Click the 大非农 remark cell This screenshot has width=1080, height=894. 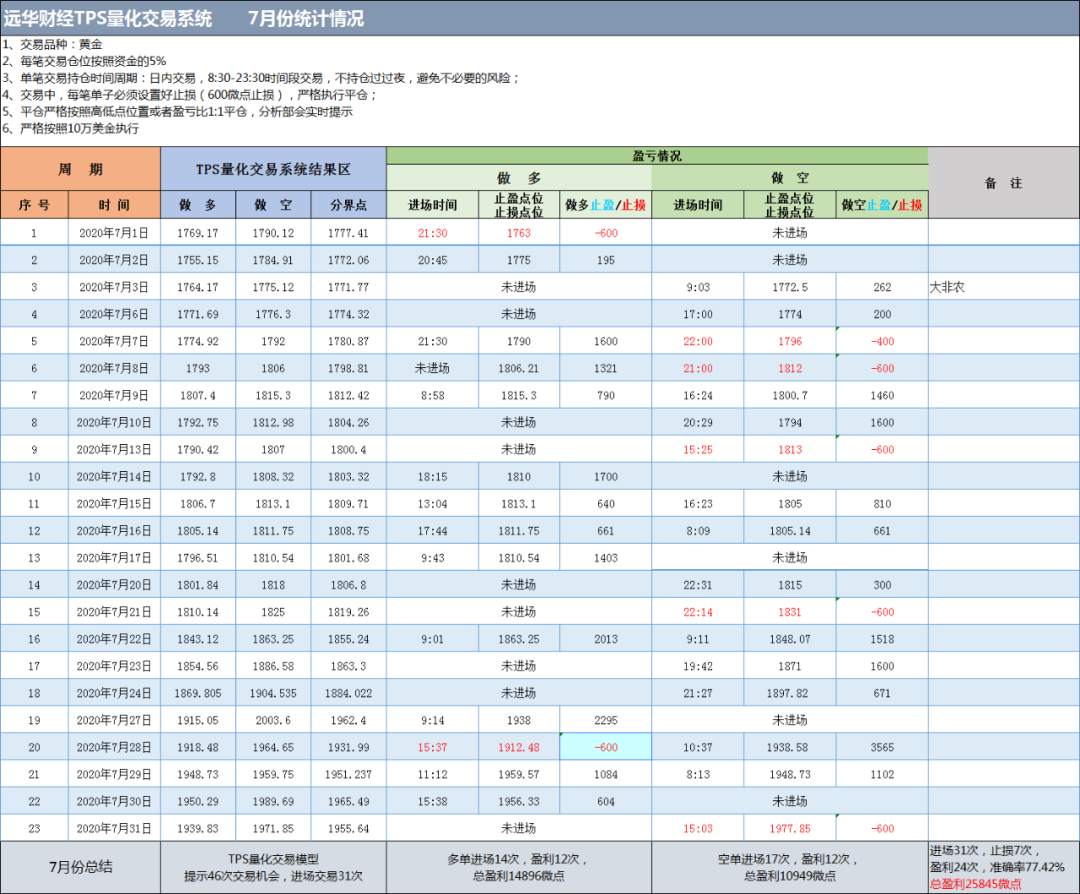point(1004,287)
